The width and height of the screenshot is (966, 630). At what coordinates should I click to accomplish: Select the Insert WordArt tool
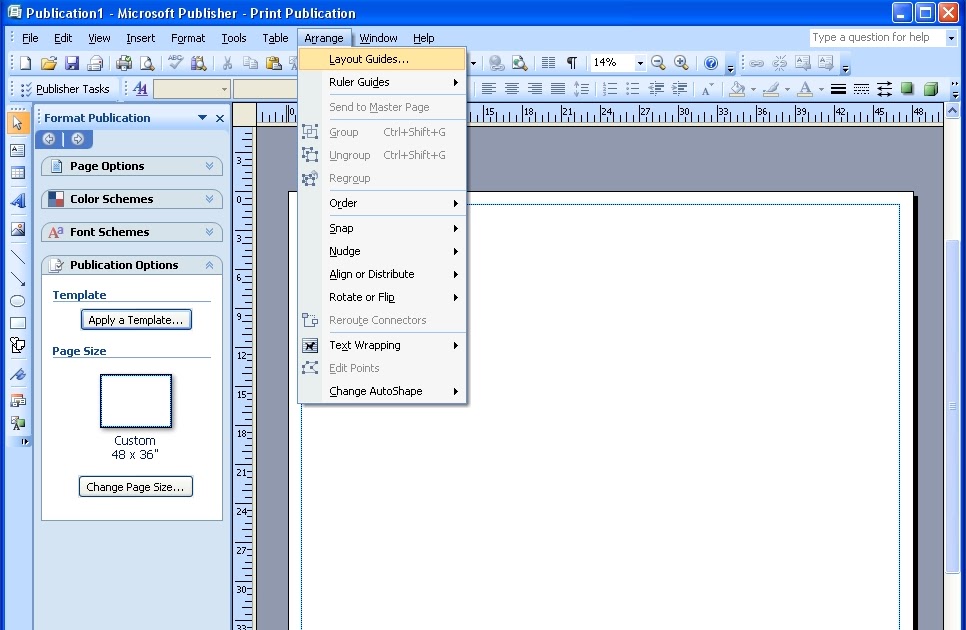[x=17, y=200]
